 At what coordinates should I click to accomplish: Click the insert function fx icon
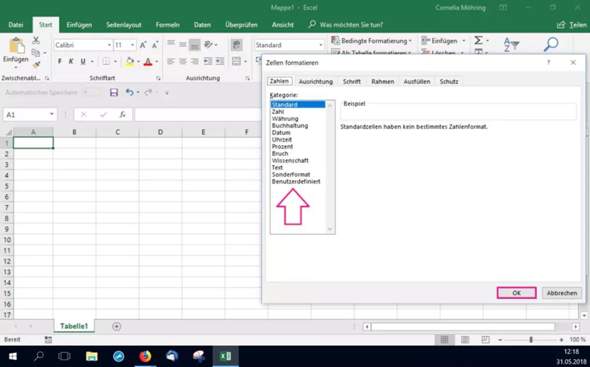click(122, 114)
